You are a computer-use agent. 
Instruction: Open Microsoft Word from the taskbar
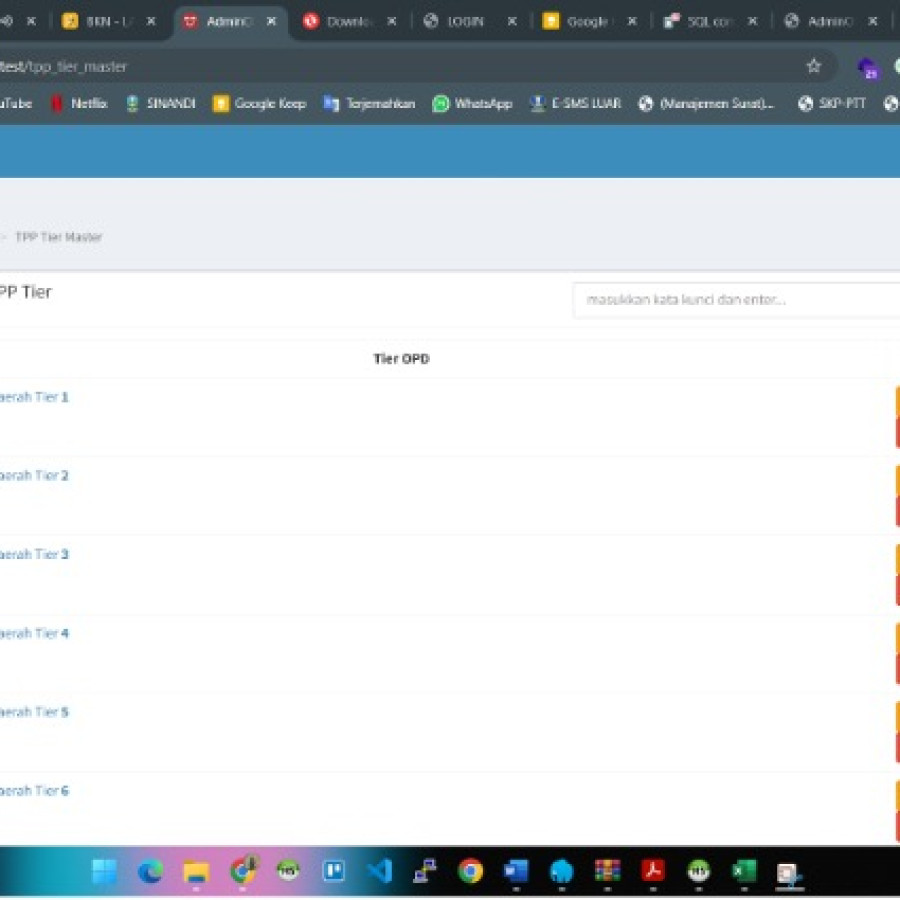tap(516, 871)
